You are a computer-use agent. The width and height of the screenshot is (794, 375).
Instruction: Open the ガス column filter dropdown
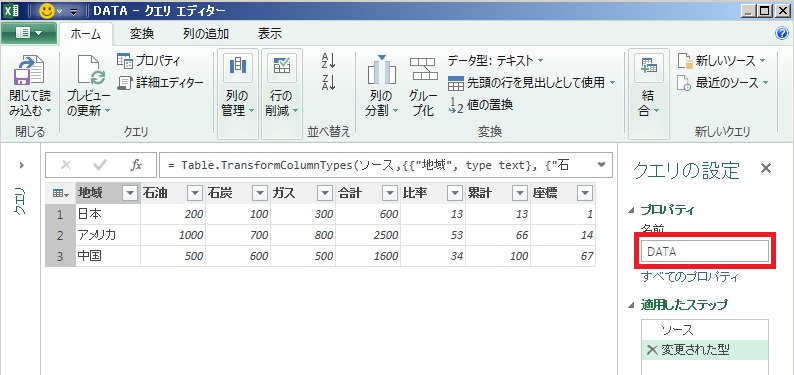(325, 193)
